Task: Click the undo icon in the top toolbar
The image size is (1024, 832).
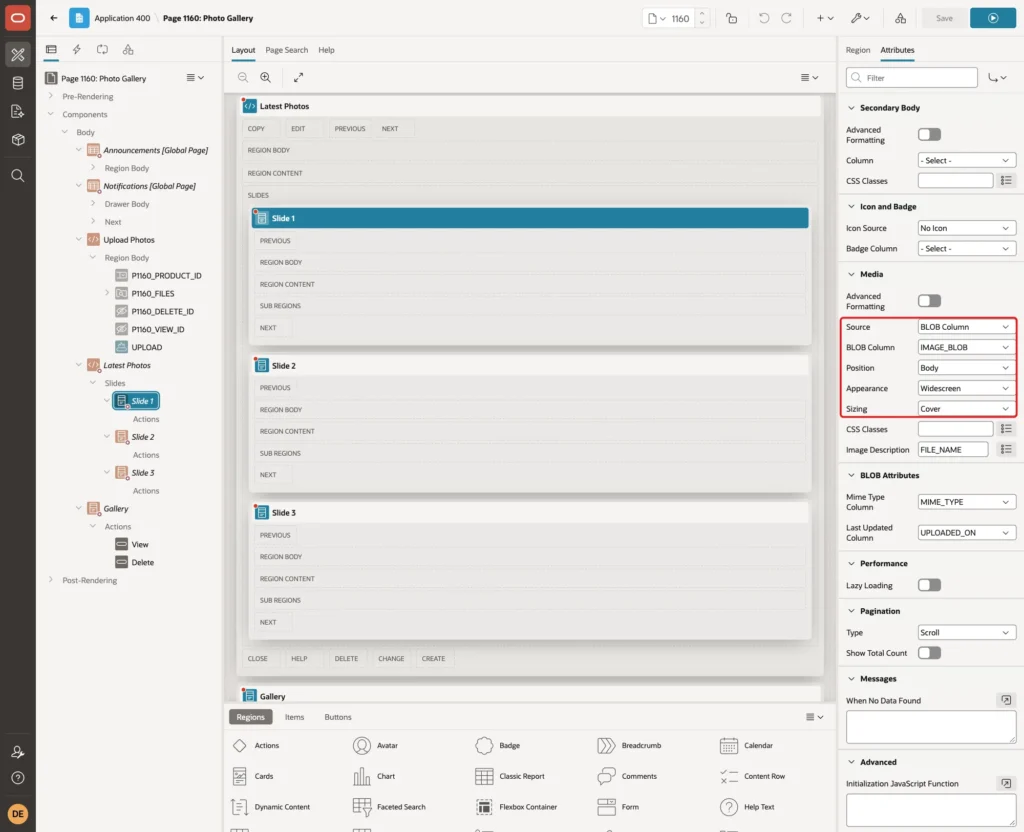Action: click(763, 18)
